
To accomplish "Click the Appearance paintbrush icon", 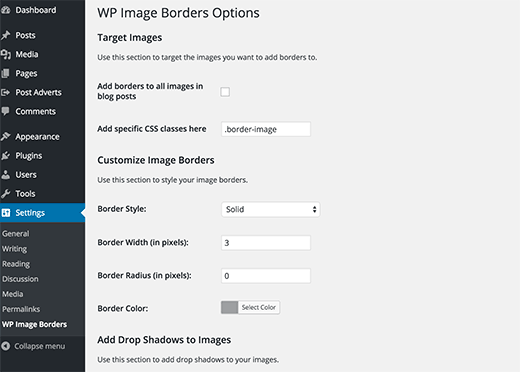I will tap(5, 137).
